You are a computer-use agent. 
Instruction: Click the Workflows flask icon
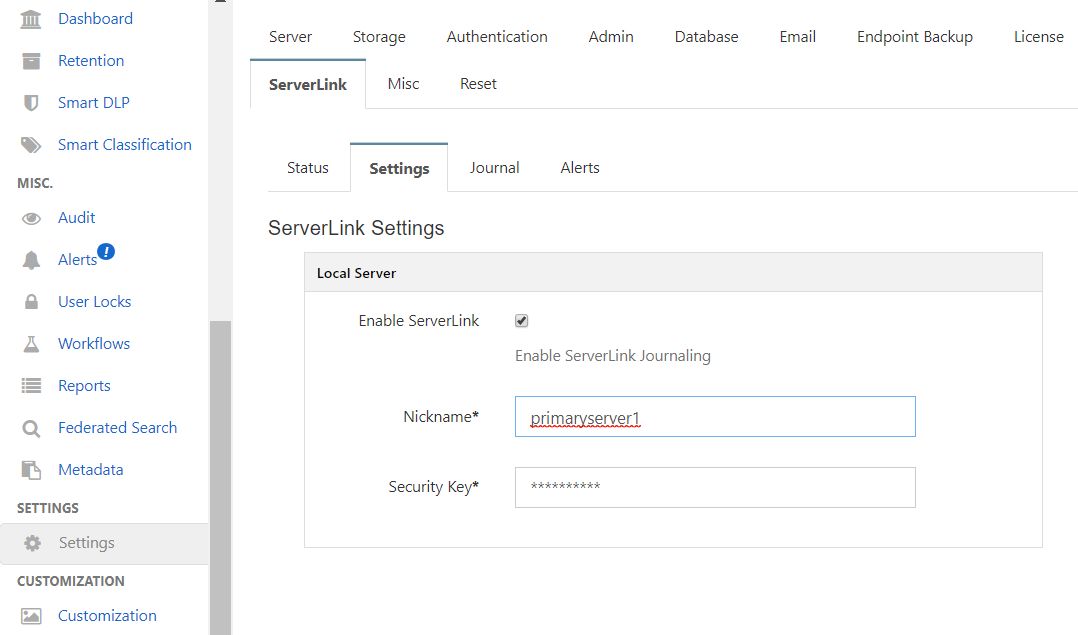[x=31, y=344]
